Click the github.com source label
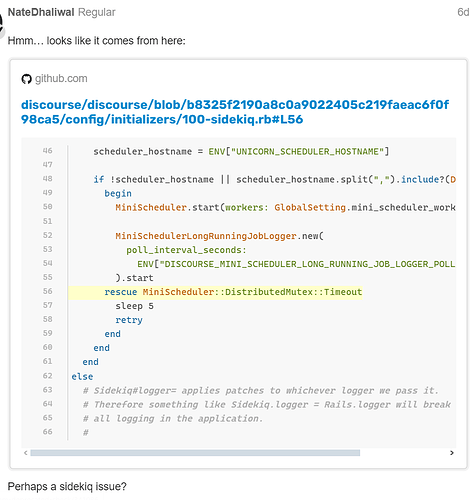The width and height of the screenshot is (476, 500). coord(61,79)
